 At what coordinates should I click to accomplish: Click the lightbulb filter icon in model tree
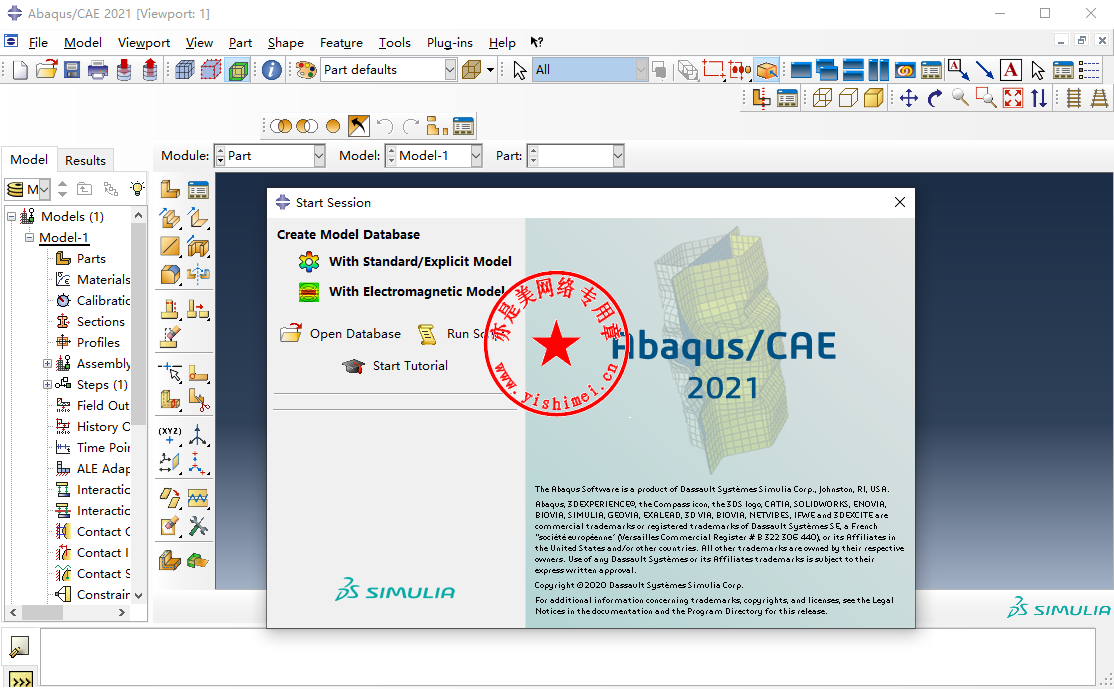pos(136,188)
